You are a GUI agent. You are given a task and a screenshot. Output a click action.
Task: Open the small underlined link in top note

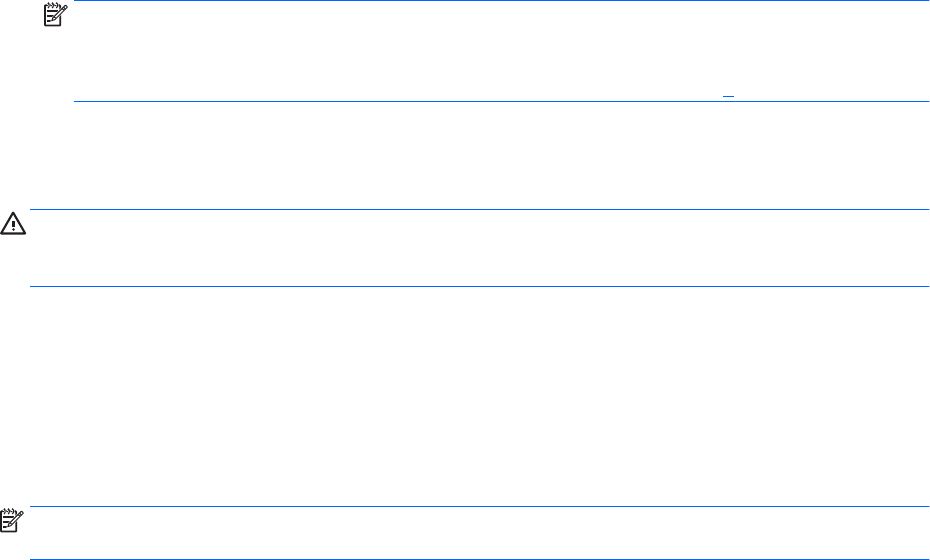tap(728, 92)
